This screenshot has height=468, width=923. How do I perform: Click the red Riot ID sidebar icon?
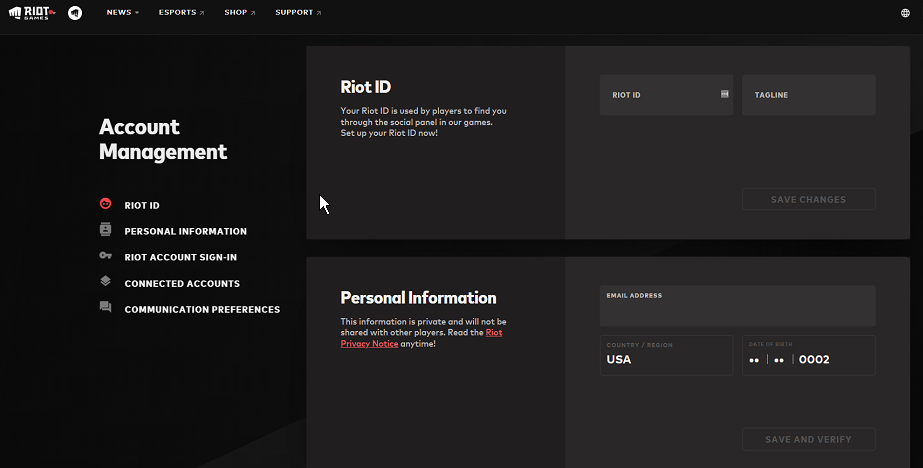(x=105, y=204)
